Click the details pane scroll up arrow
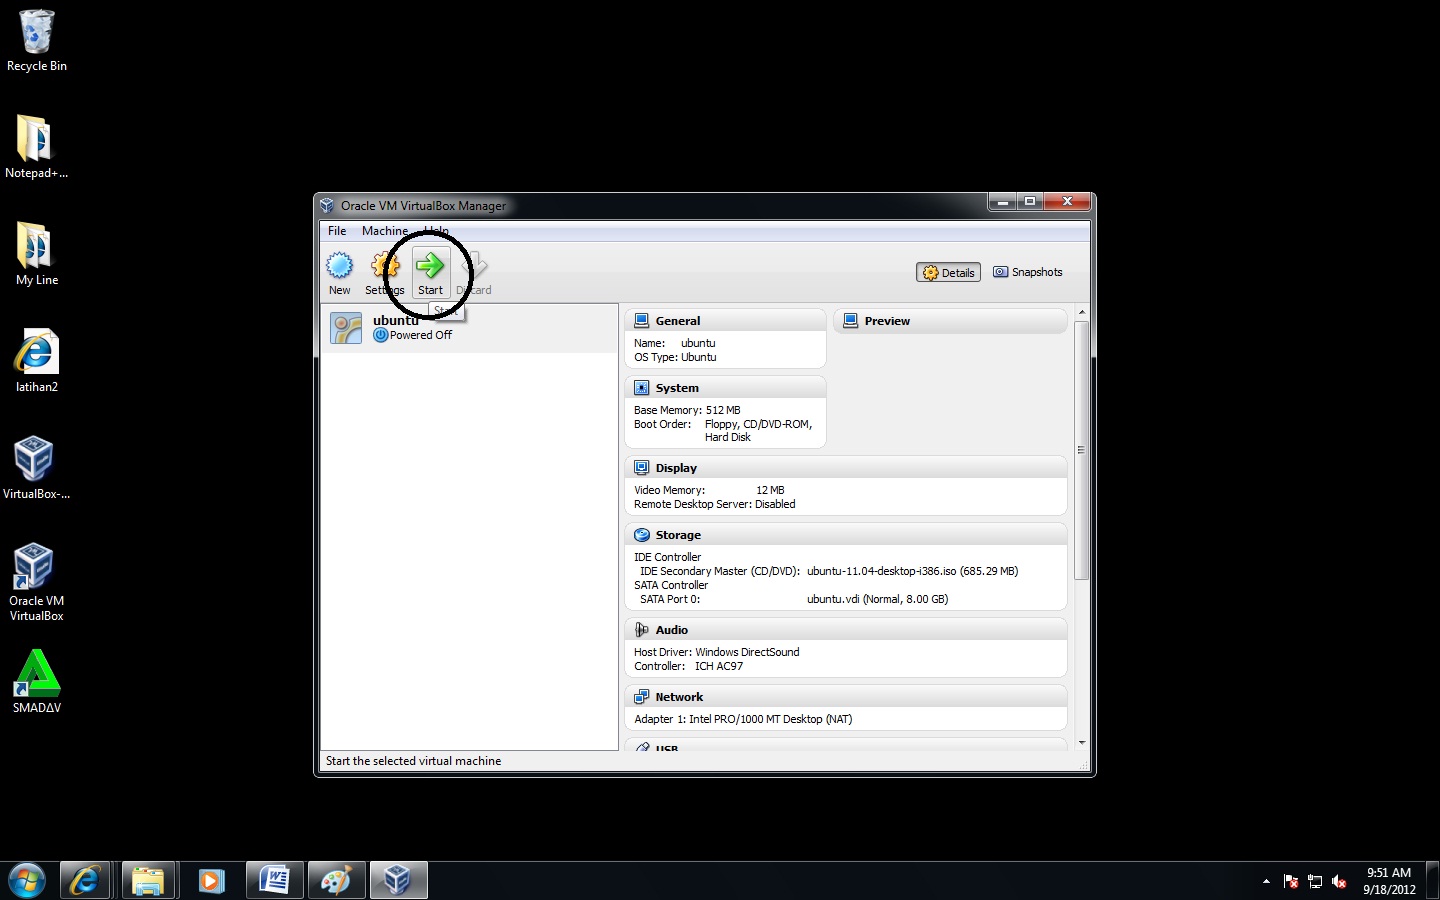The height and width of the screenshot is (900, 1440). 1082,313
